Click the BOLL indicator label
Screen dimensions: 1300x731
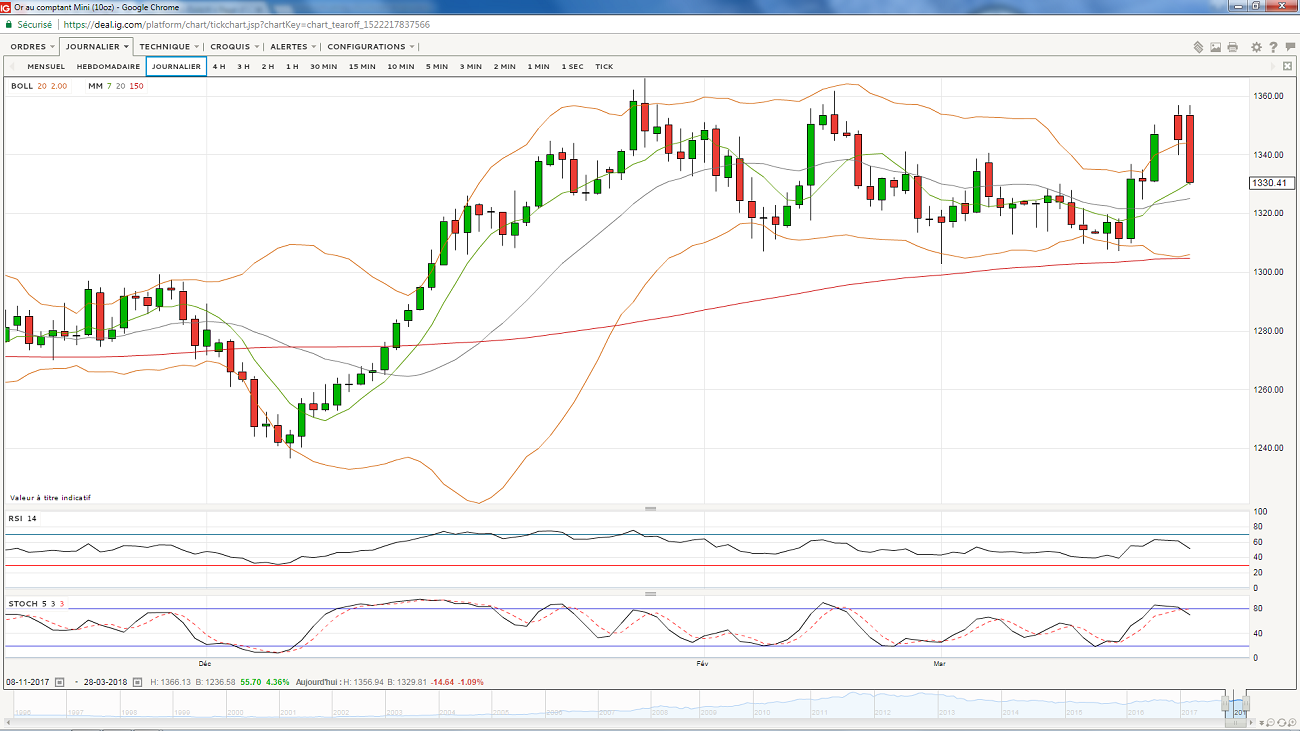pos(39,86)
